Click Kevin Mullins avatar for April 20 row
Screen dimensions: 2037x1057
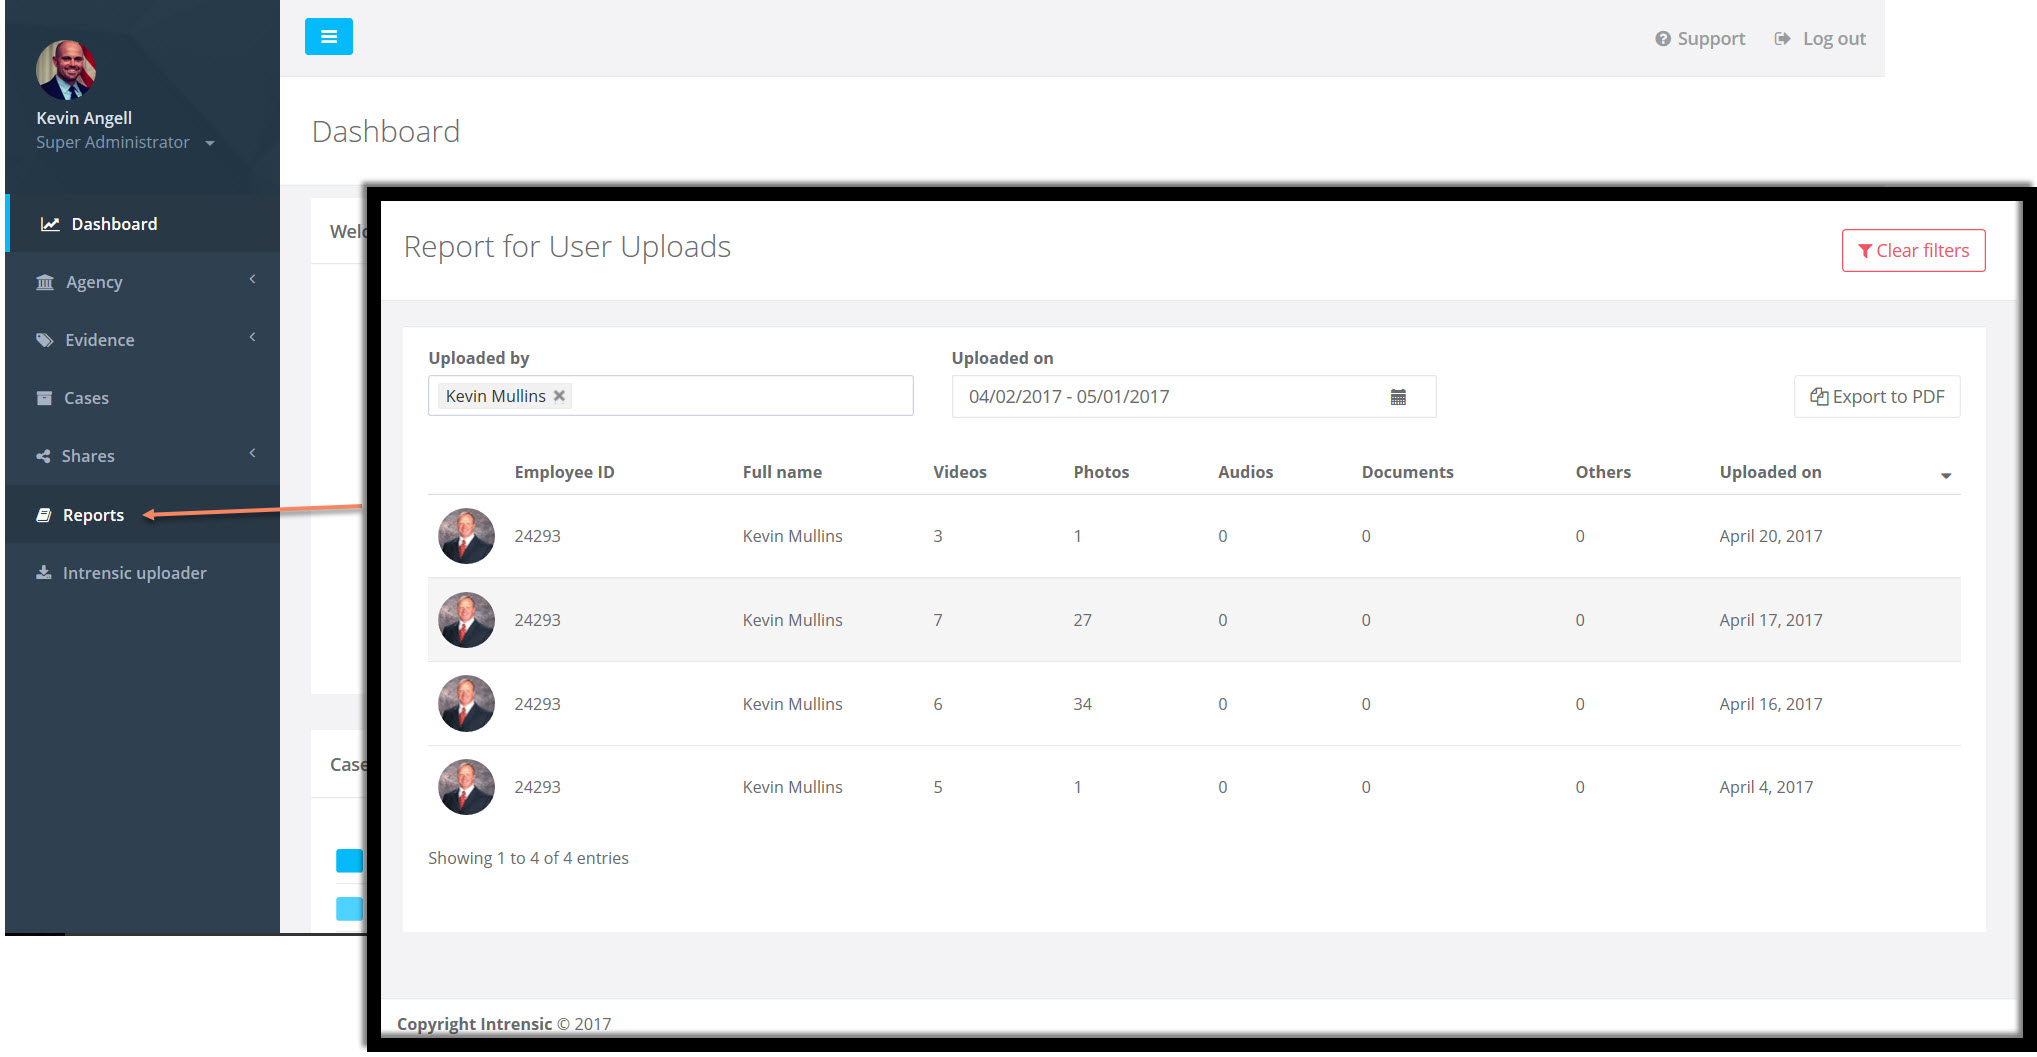[466, 536]
